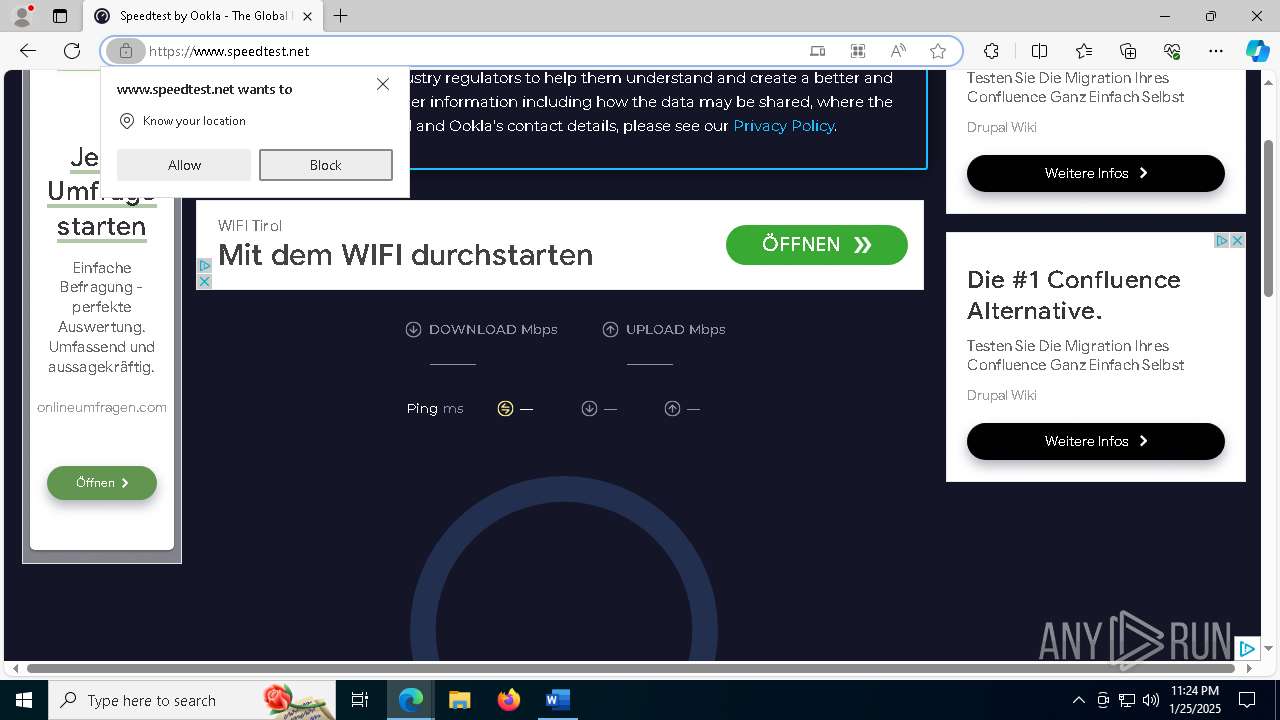Click the DOWNLOAD Mbps arrow icon
The height and width of the screenshot is (720, 1280).
pos(413,329)
